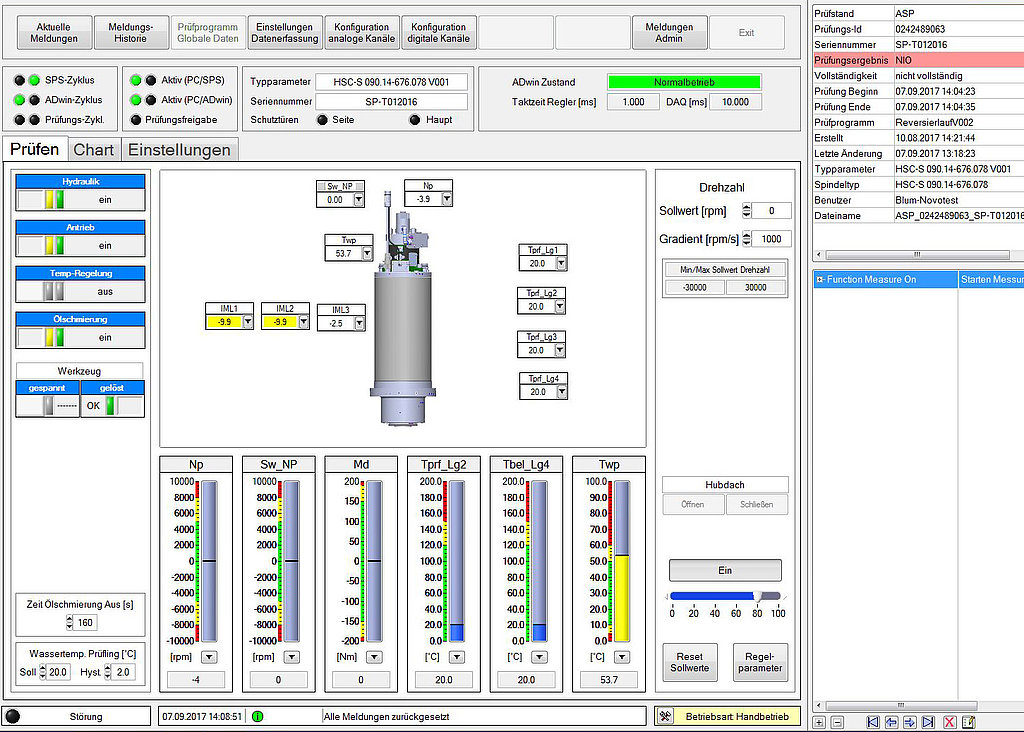Click the Gradient [rpm/s] input field
The width and height of the screenshot is (1024, 732).
coord(771,239)
